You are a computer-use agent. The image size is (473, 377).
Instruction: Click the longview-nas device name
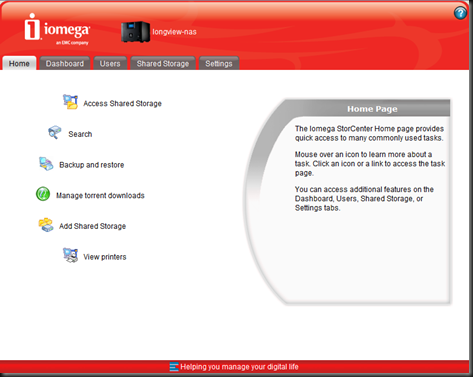pyautogui.click(x=174, y=32)
